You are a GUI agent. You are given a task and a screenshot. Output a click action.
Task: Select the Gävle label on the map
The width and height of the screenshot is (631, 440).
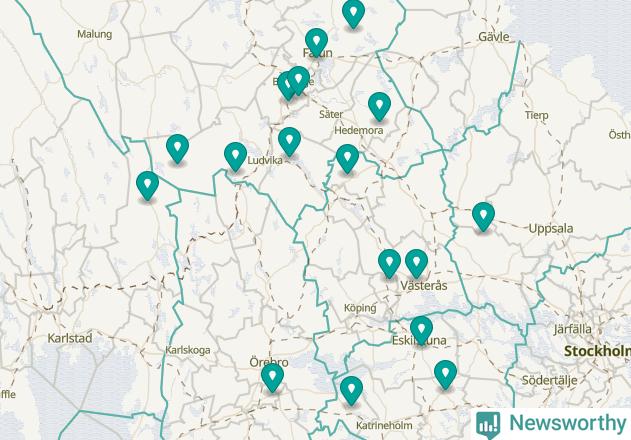494,37
